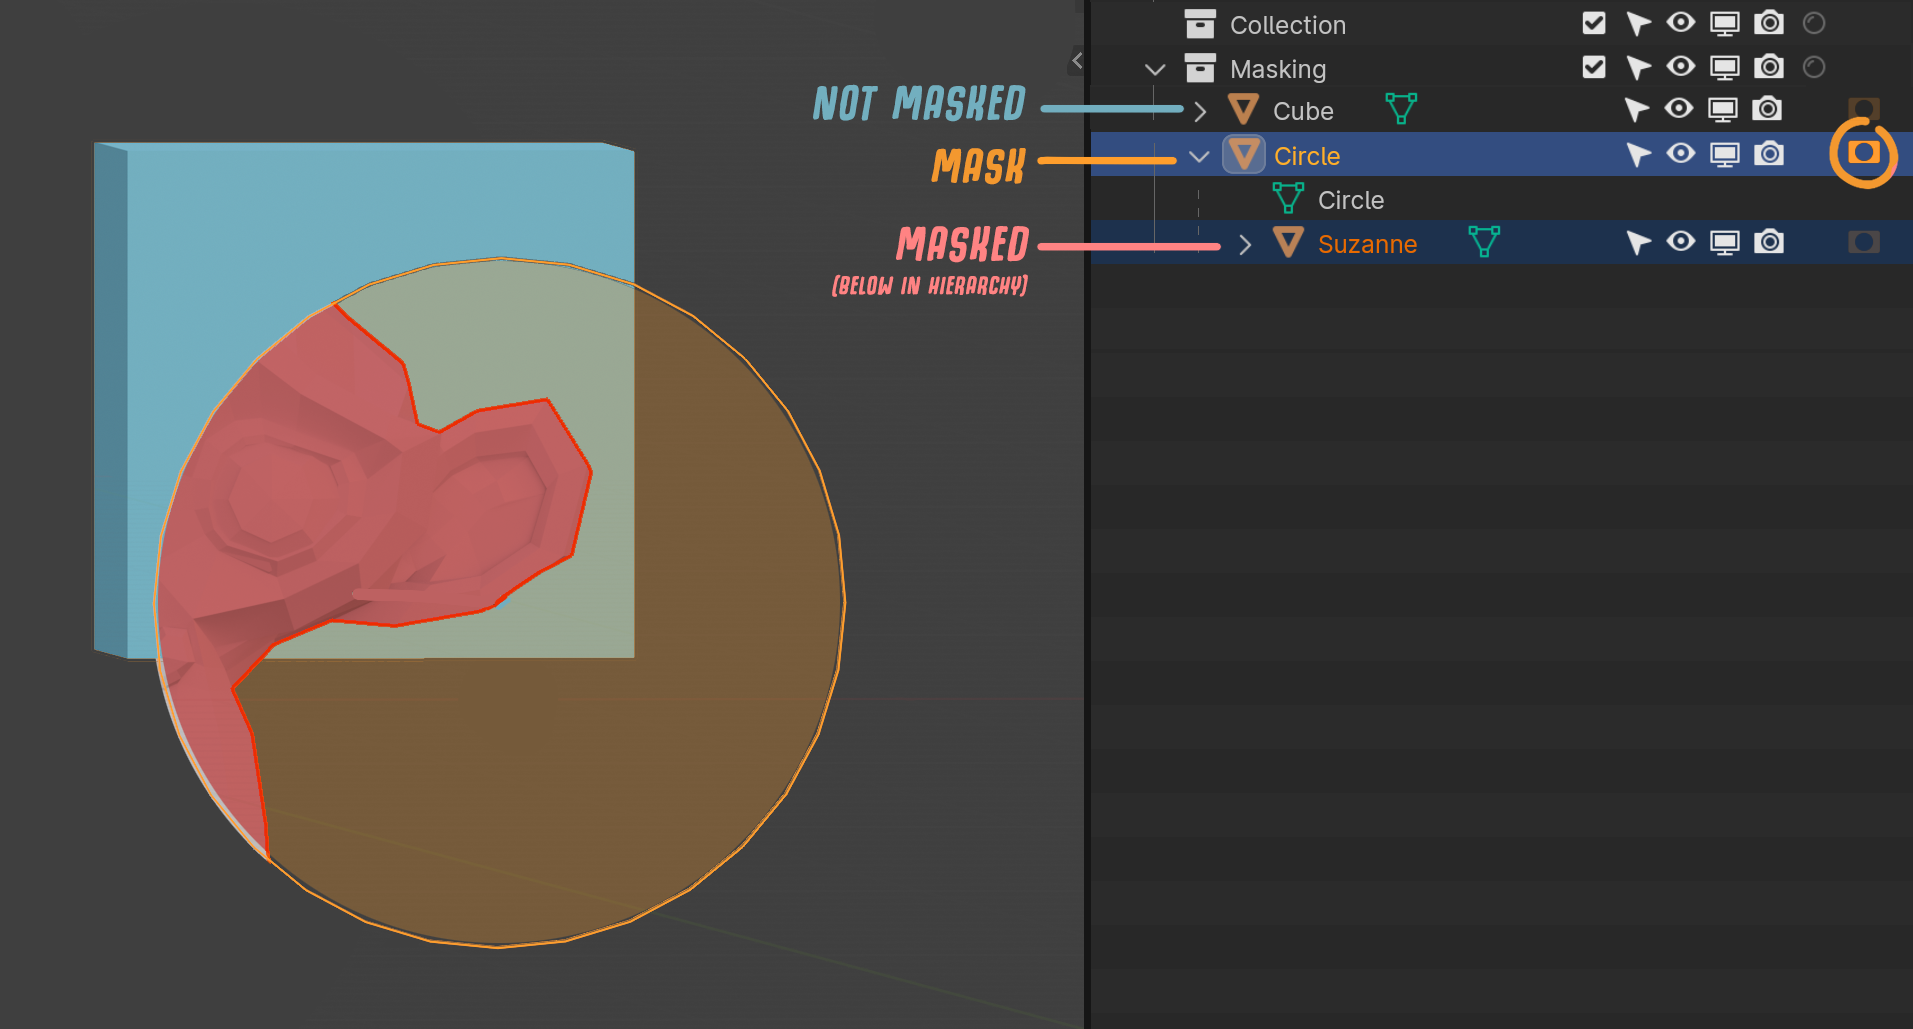
Task: Click the Masking collection archive icon
Action: click(1199, 67)
